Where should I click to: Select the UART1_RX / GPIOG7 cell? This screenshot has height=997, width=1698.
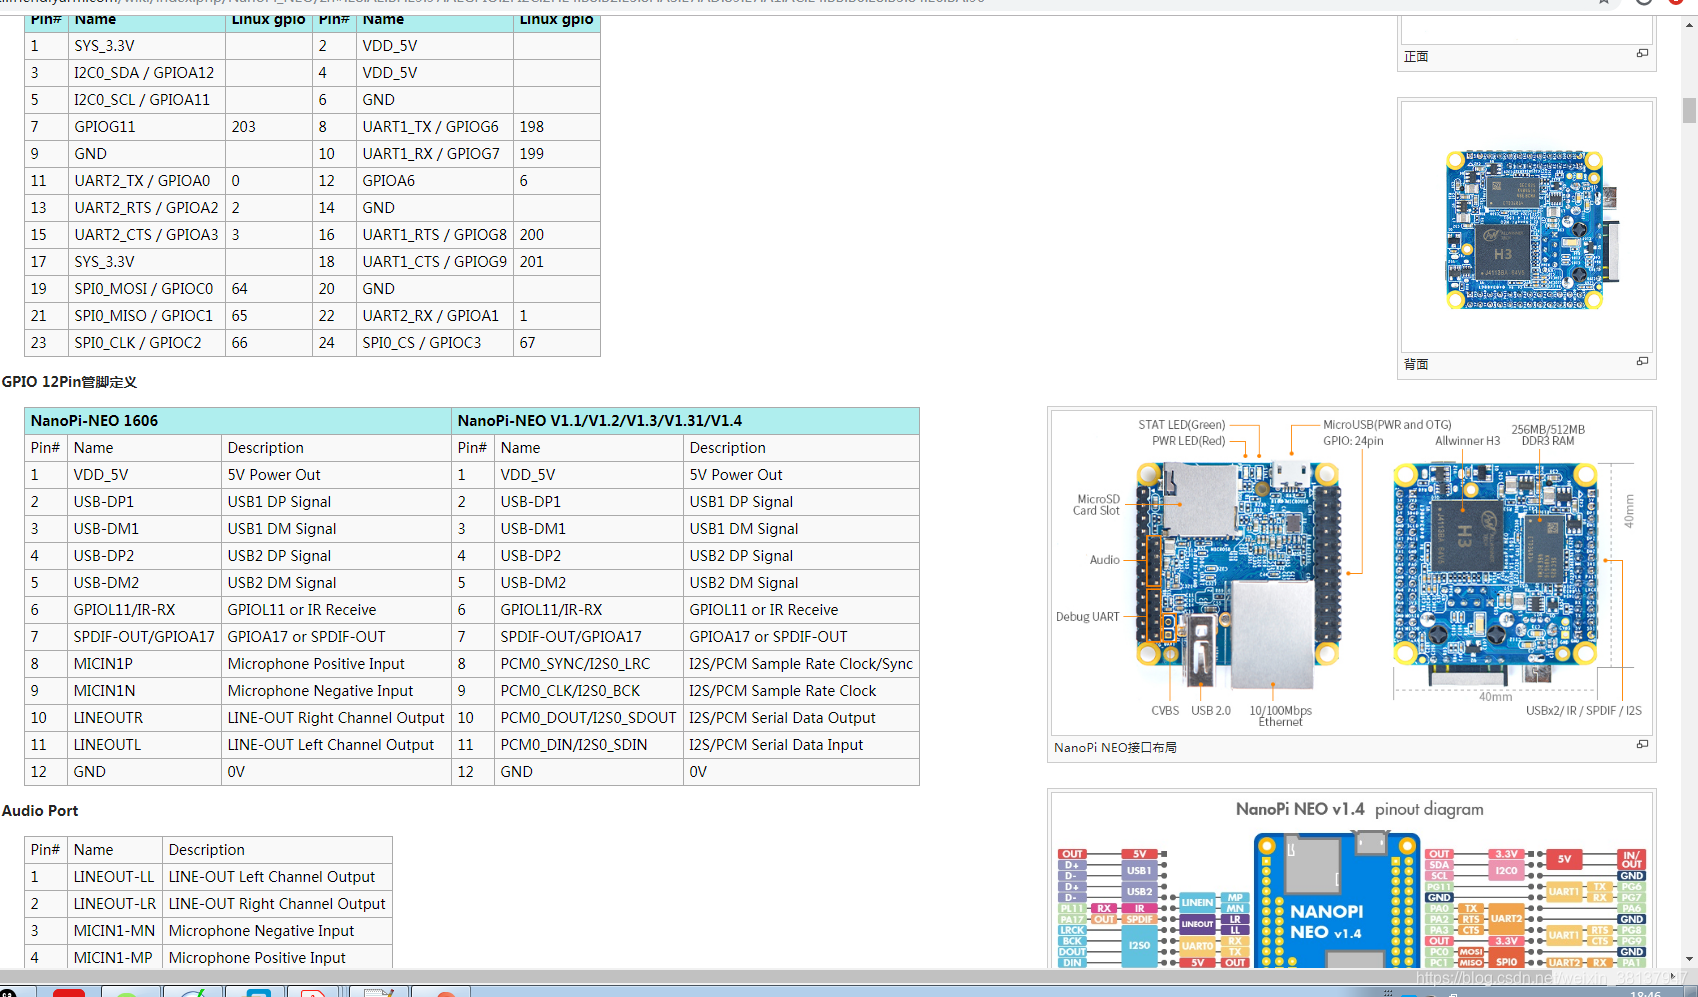coord(434,154)
